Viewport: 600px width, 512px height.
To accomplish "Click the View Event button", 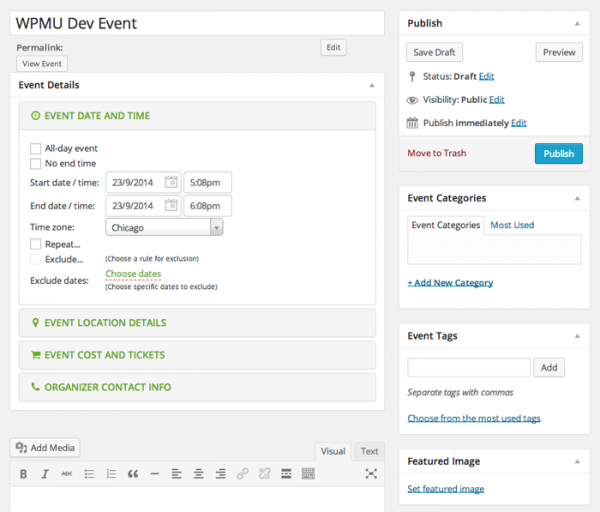I will tap(42, 64).
